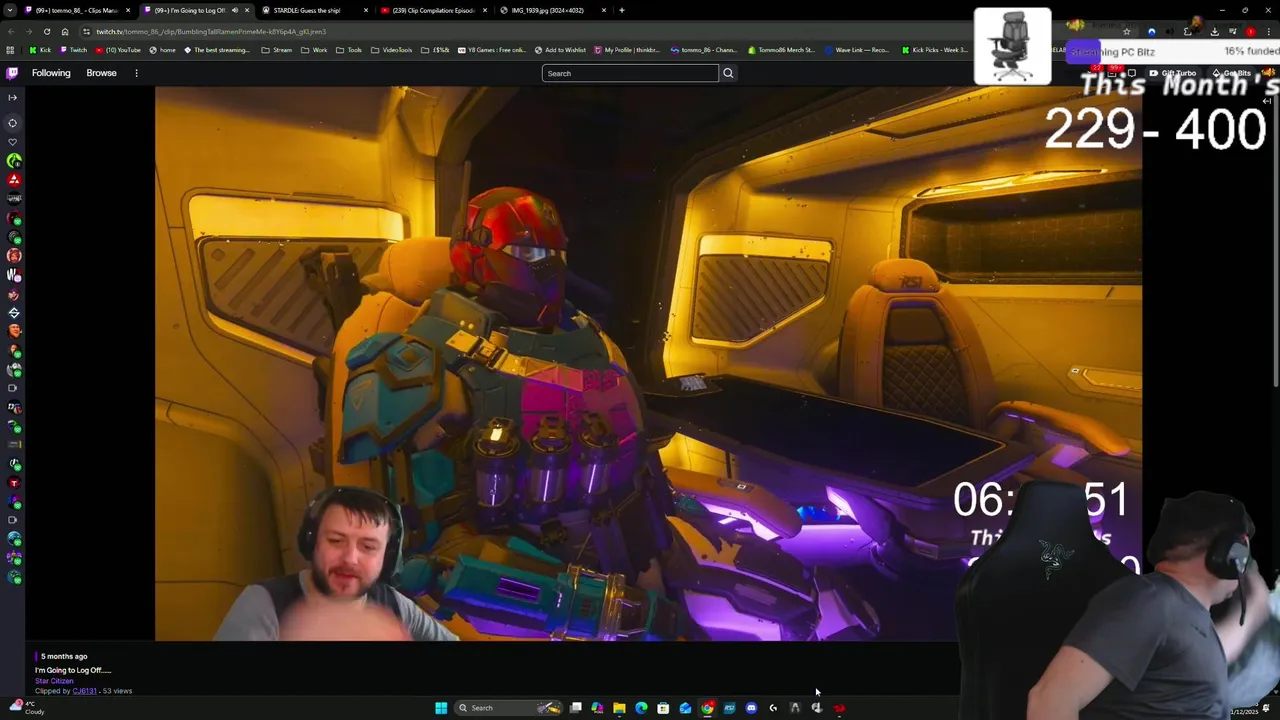This screenshot has height=720, width=1280.
Task: Open a new browser tab with plus
Action: [x=622, y=10]
